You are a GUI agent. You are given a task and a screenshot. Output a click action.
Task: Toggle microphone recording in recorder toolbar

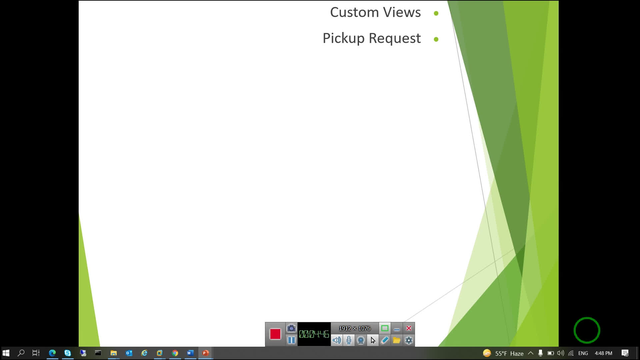tap(349, 340)
